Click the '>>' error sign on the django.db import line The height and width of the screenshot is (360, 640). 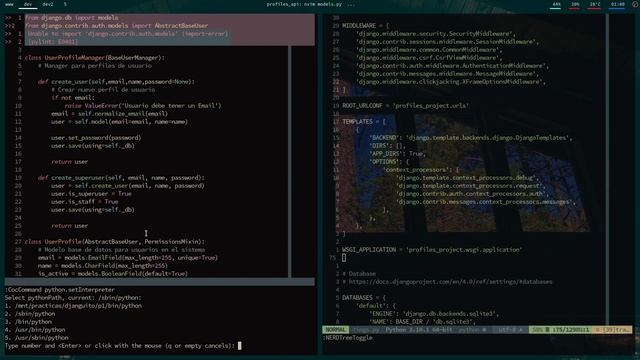coord(8,18)
